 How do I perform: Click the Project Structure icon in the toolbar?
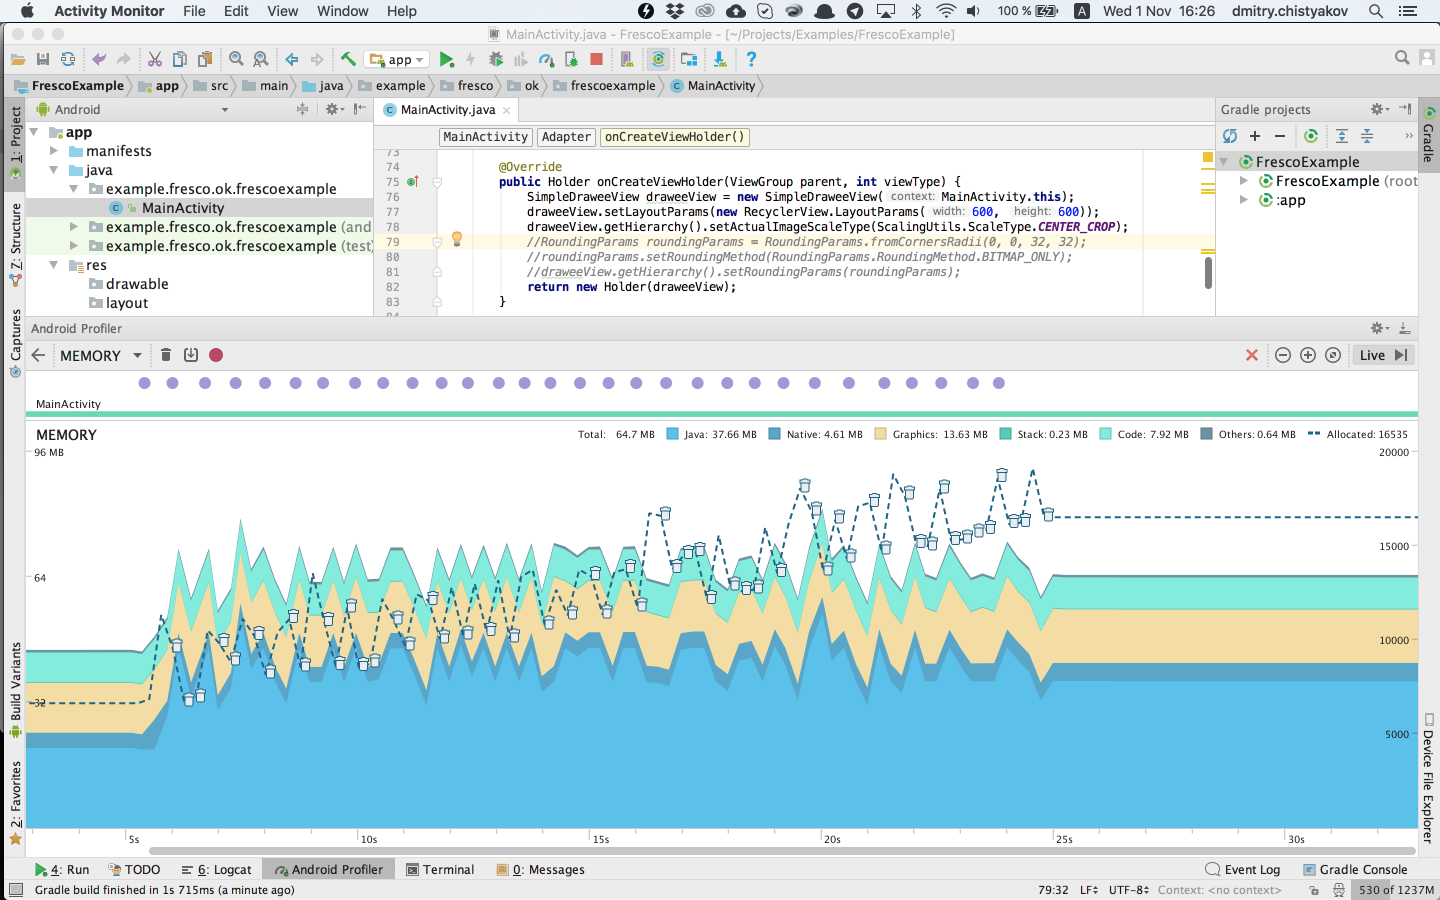click(689, 60)
